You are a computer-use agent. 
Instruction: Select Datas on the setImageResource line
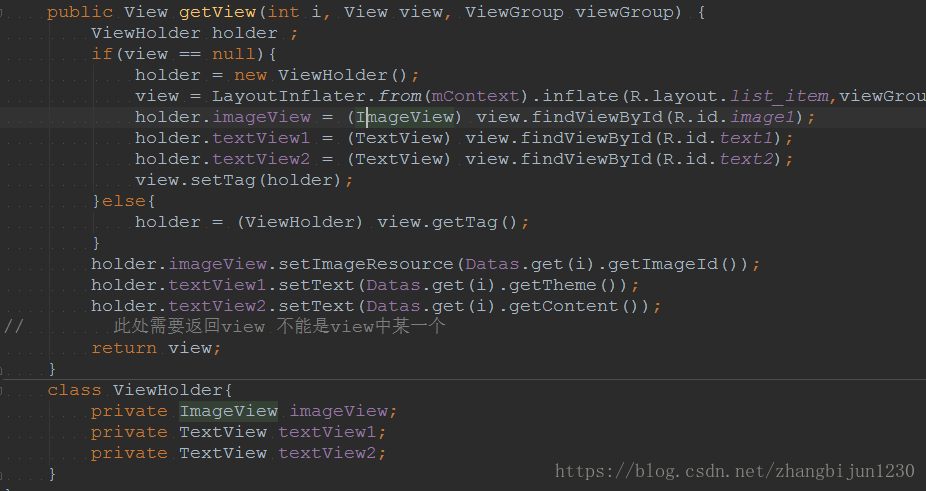[x=493, y=264]
